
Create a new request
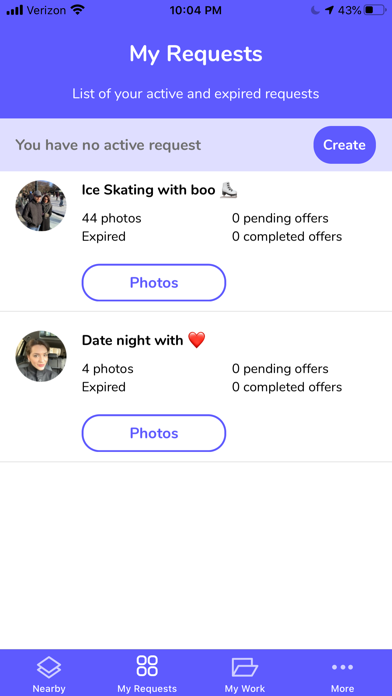click(x=344, y=145)
